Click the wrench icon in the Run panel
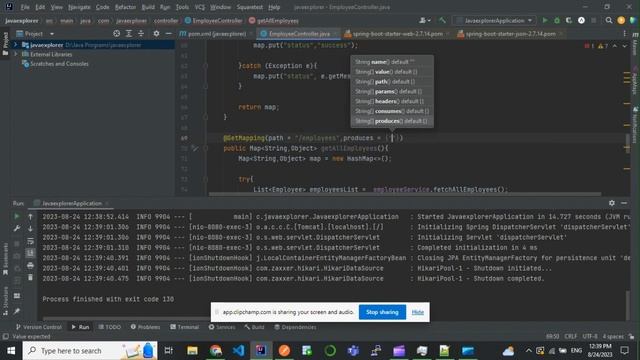Image resolution: width=640 pixels, height=360 pixels. click(17, 229)
